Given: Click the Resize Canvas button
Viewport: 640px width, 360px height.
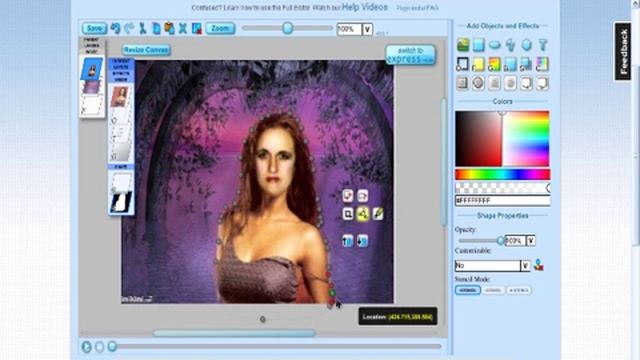Looking at the screenshot, I should pos(146,50).
